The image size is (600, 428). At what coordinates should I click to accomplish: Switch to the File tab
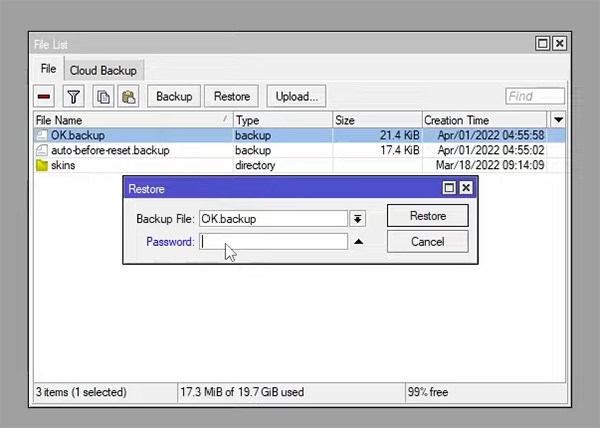[x=48, y=69]
